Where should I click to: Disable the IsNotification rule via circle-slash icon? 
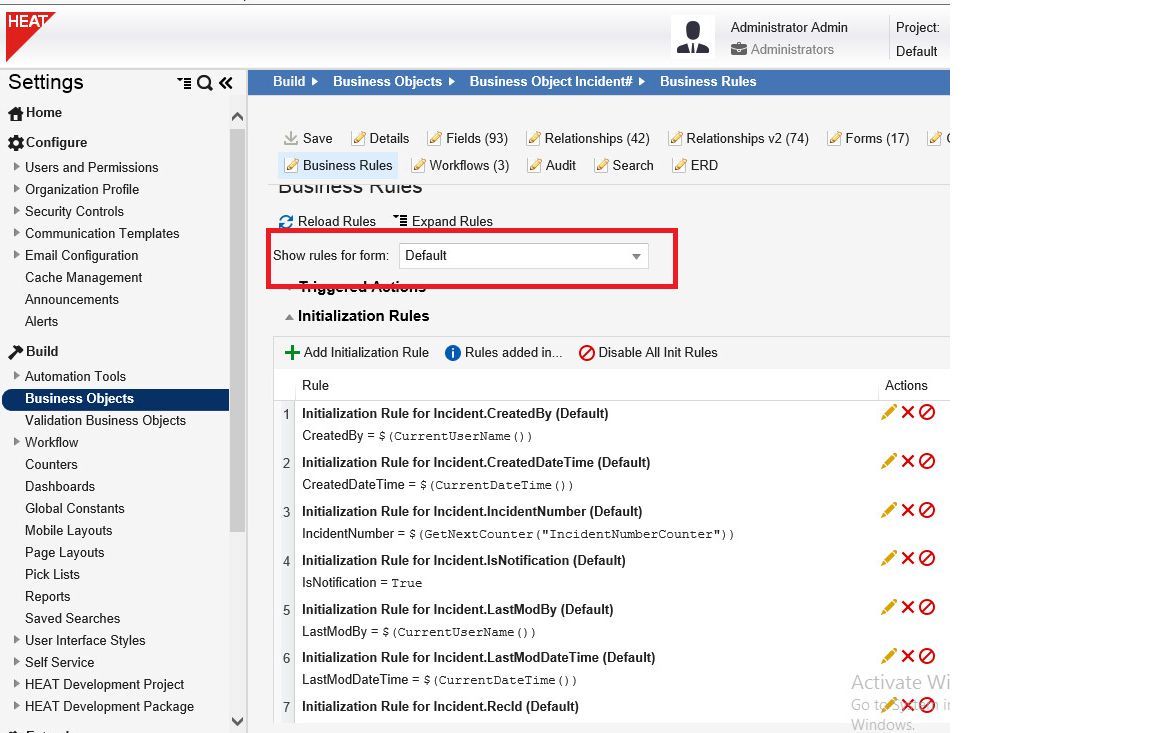(x=927, y=559)
